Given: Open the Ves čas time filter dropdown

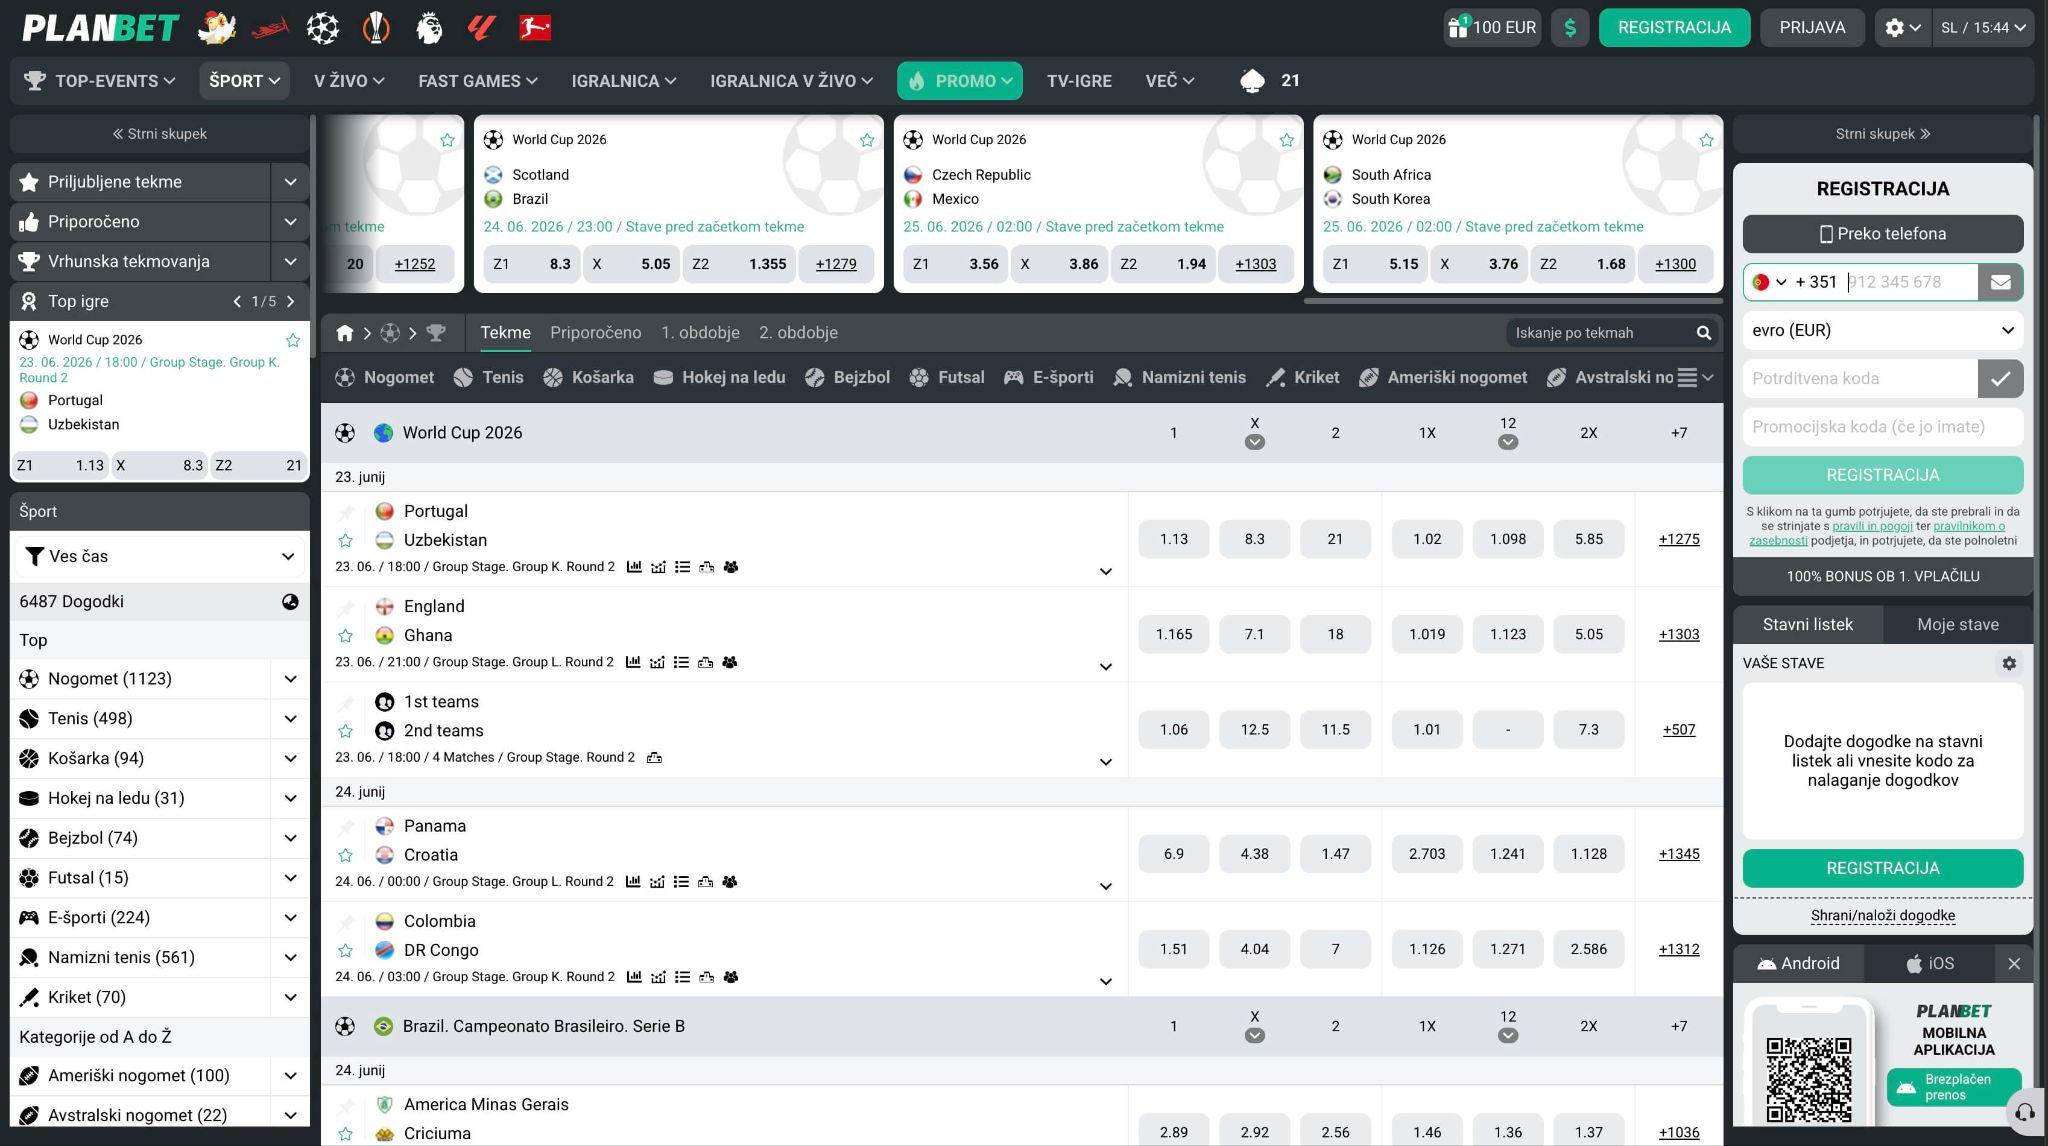Looking at the screenshot, I should pos(160,556).
